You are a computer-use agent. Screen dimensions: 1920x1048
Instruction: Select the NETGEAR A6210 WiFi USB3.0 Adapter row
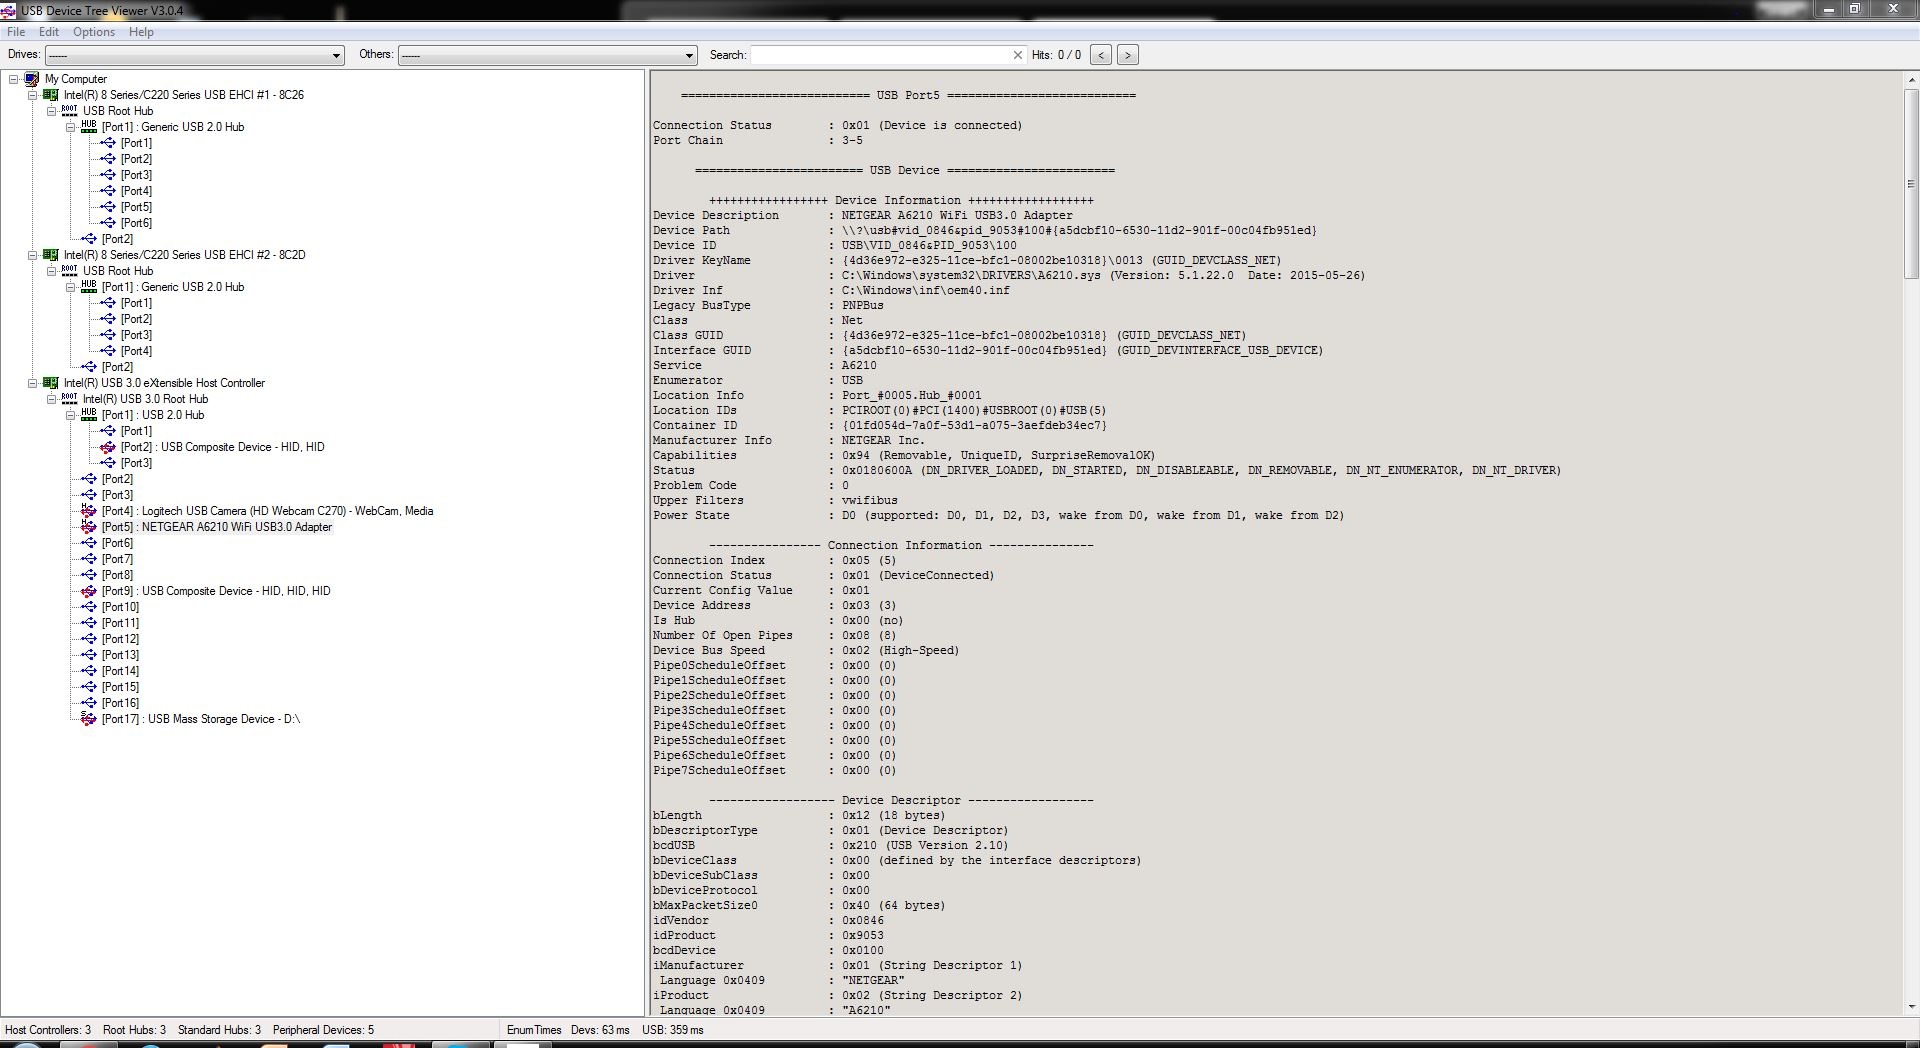tap(217, 527)
